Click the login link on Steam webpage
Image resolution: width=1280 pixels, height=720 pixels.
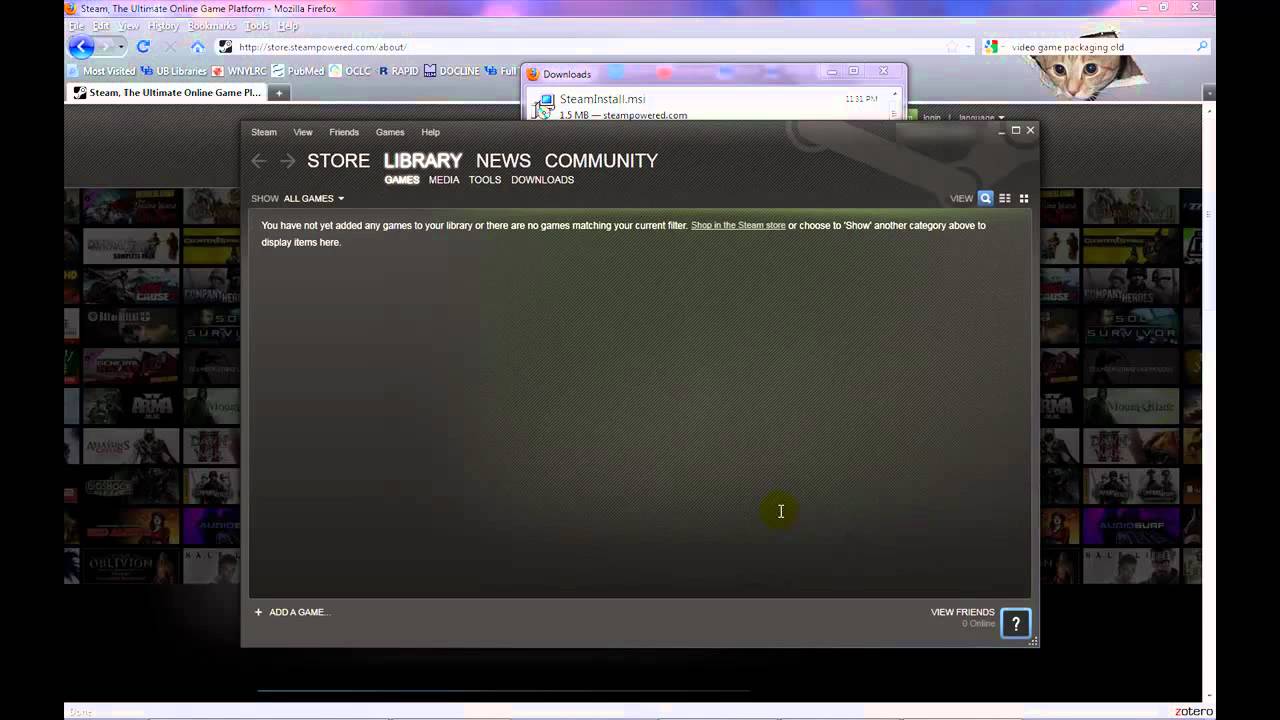coord(932,117)
